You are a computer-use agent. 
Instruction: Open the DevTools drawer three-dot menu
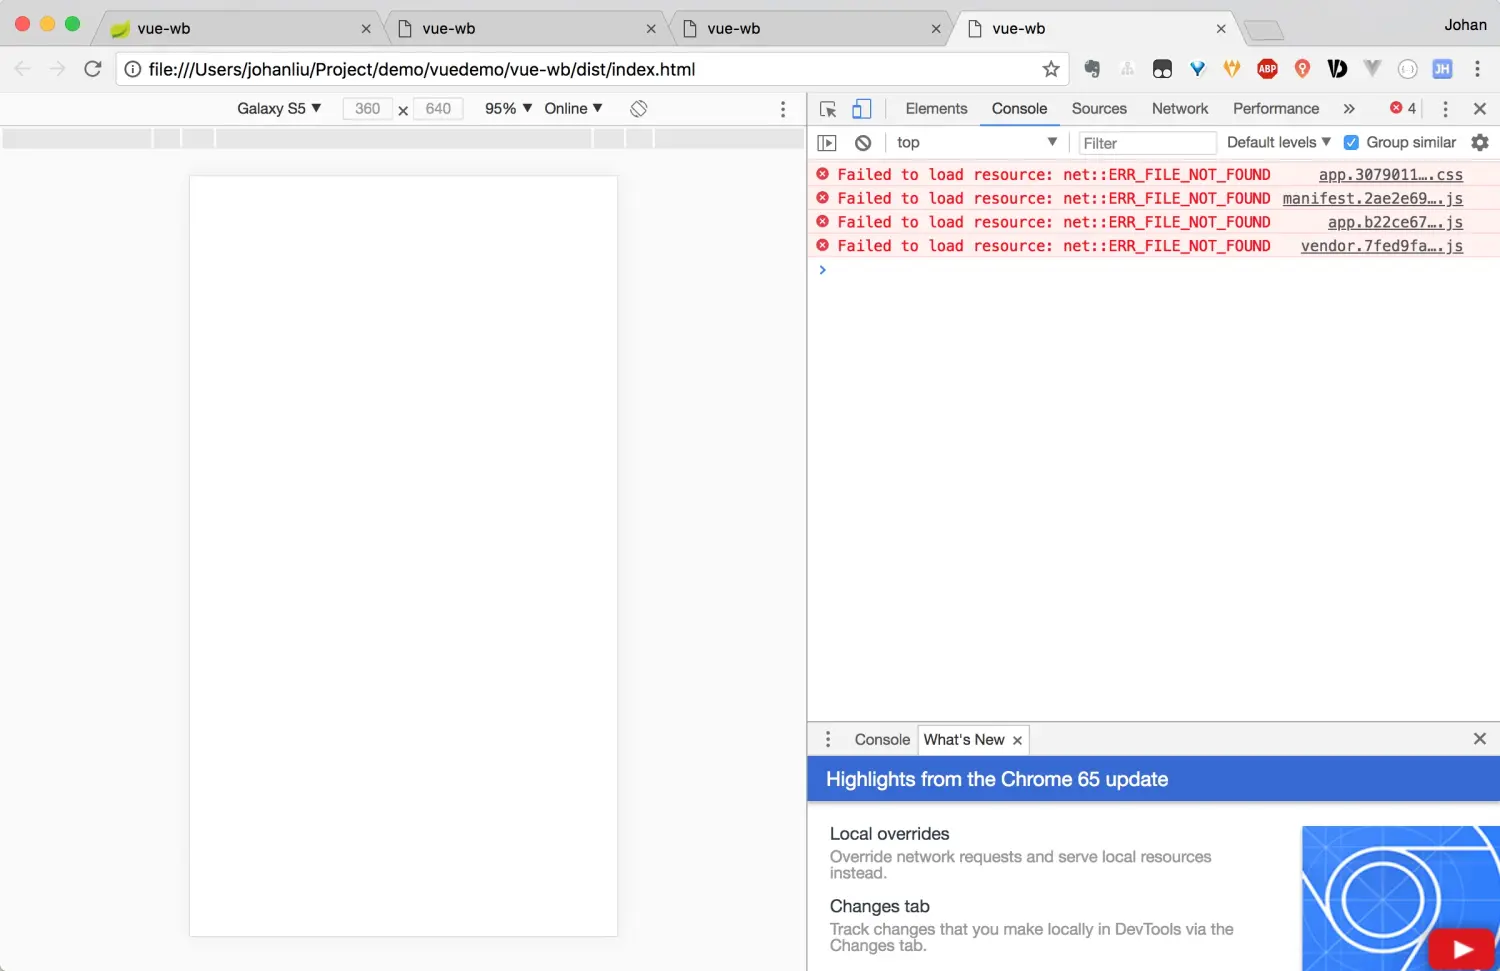(828, 739)
